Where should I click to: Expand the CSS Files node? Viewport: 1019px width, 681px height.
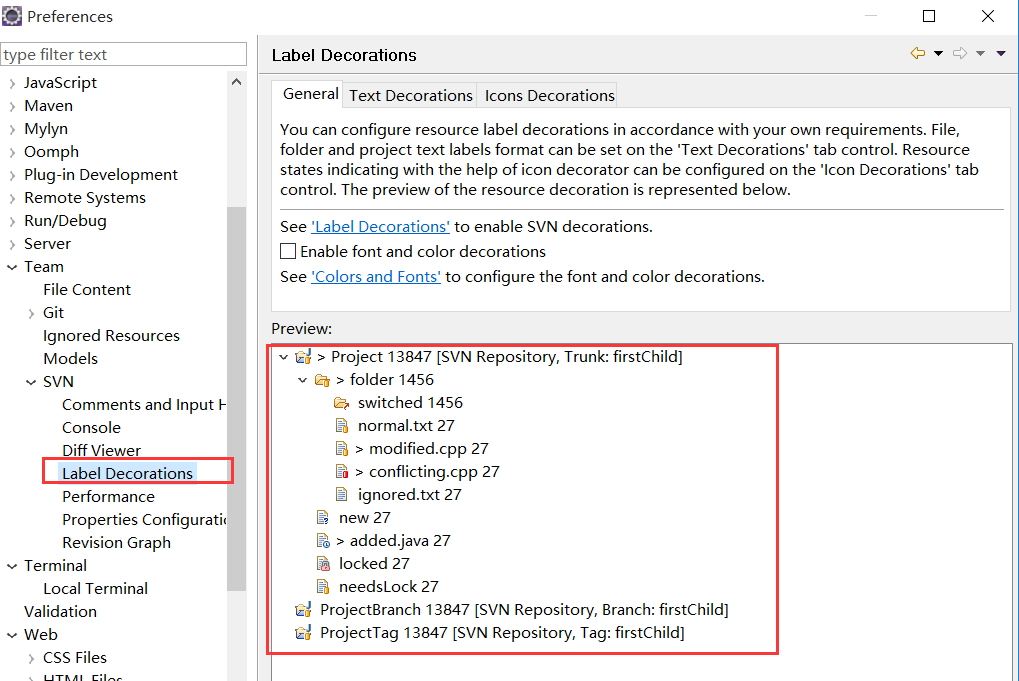pyautogui.click(x=31, y=658)
